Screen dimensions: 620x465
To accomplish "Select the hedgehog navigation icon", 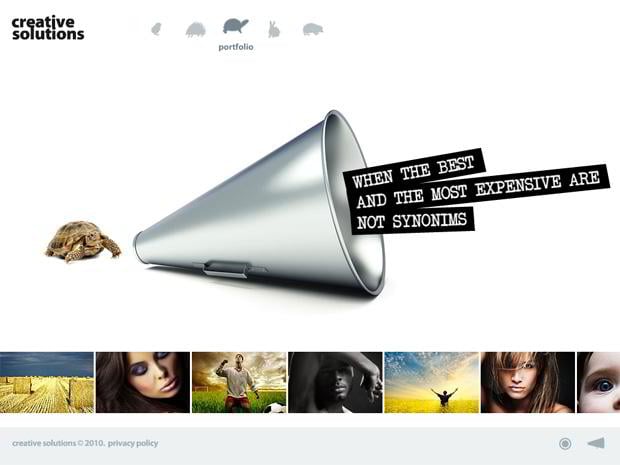I will point(195,30).
